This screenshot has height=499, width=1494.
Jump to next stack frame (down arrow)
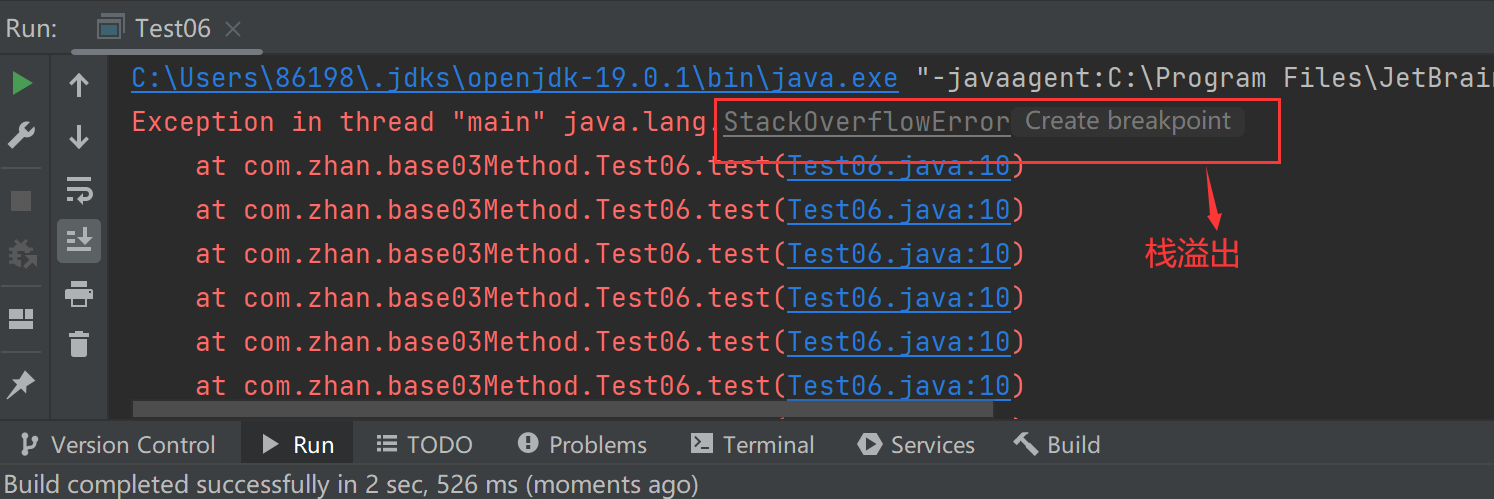pos(79,137)
